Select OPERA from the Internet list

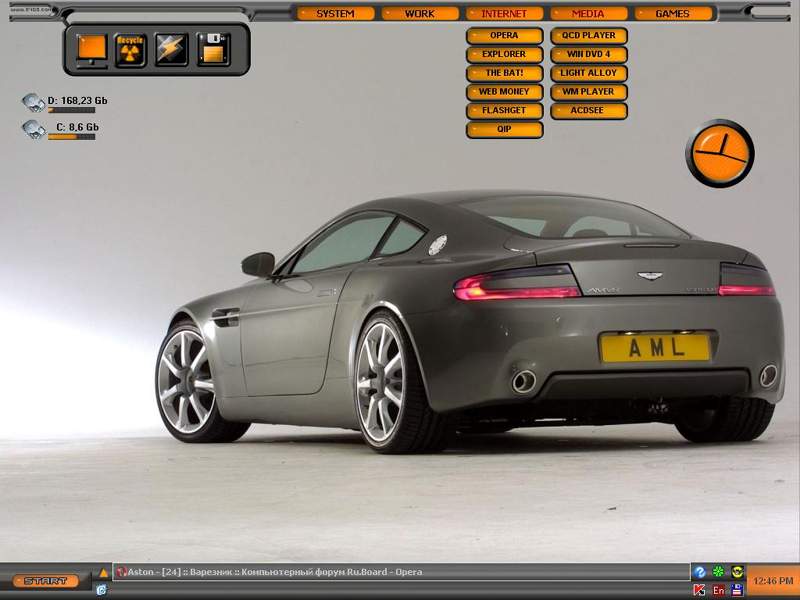504,36
